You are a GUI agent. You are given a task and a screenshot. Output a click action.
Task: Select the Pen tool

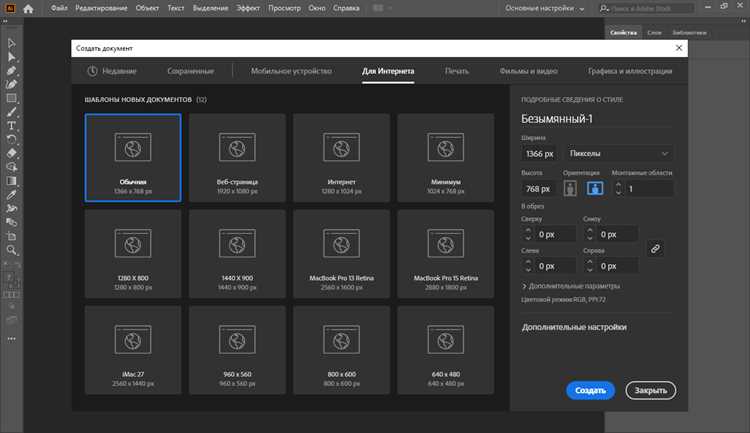[x=11, y=71]
